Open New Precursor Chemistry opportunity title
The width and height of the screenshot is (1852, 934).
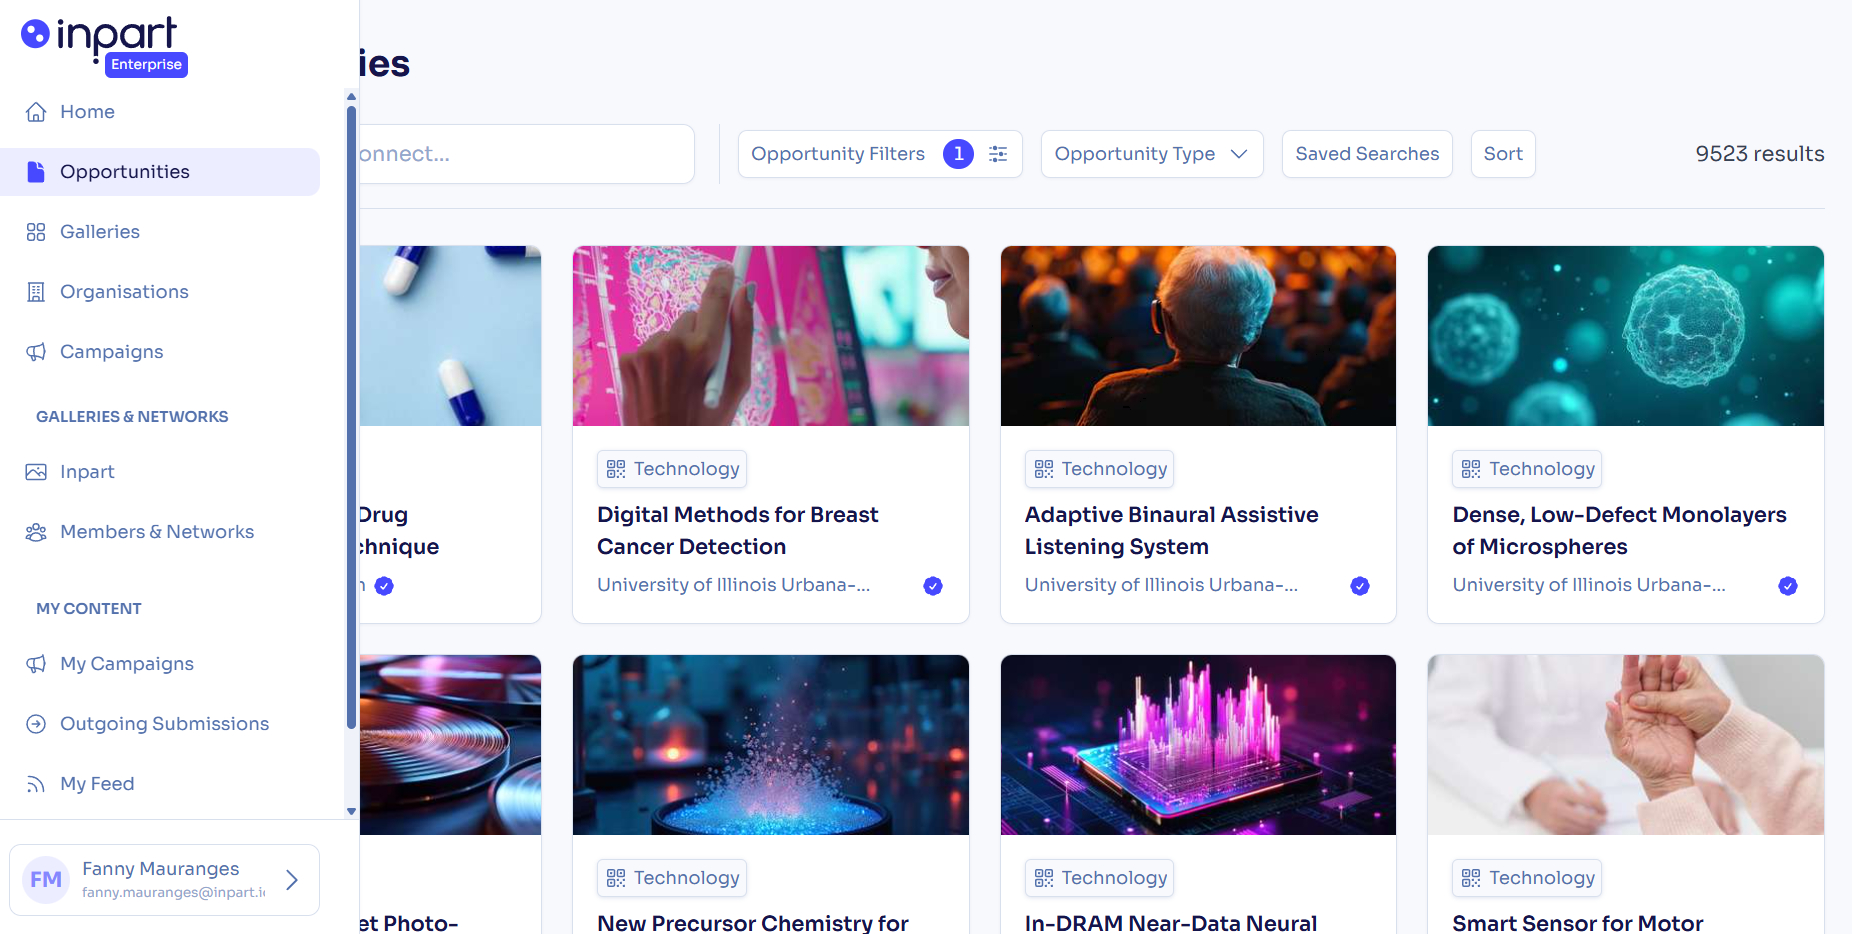[x=753, y=922]
